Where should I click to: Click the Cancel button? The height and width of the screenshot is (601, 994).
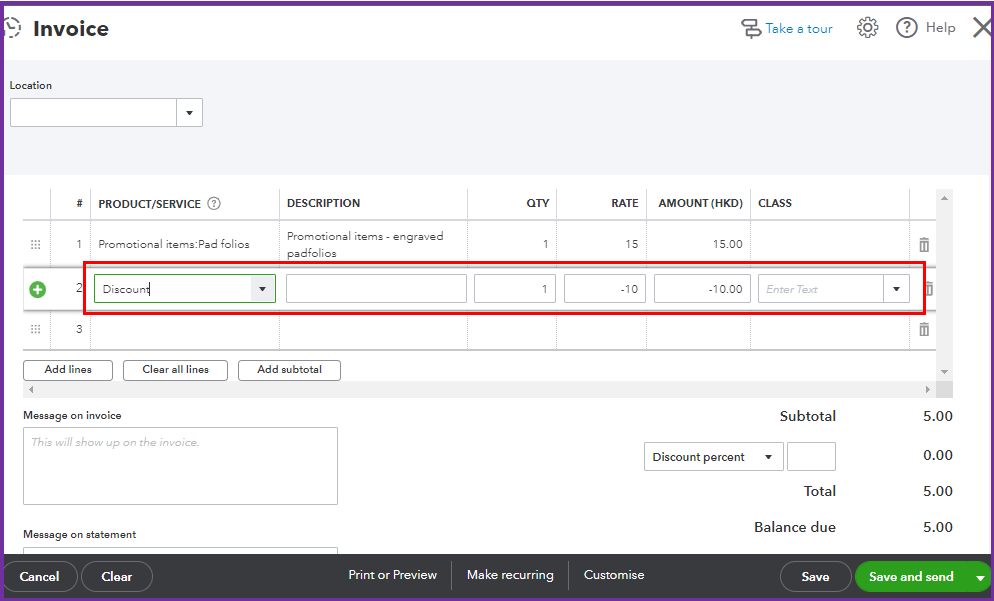[39, 576]
